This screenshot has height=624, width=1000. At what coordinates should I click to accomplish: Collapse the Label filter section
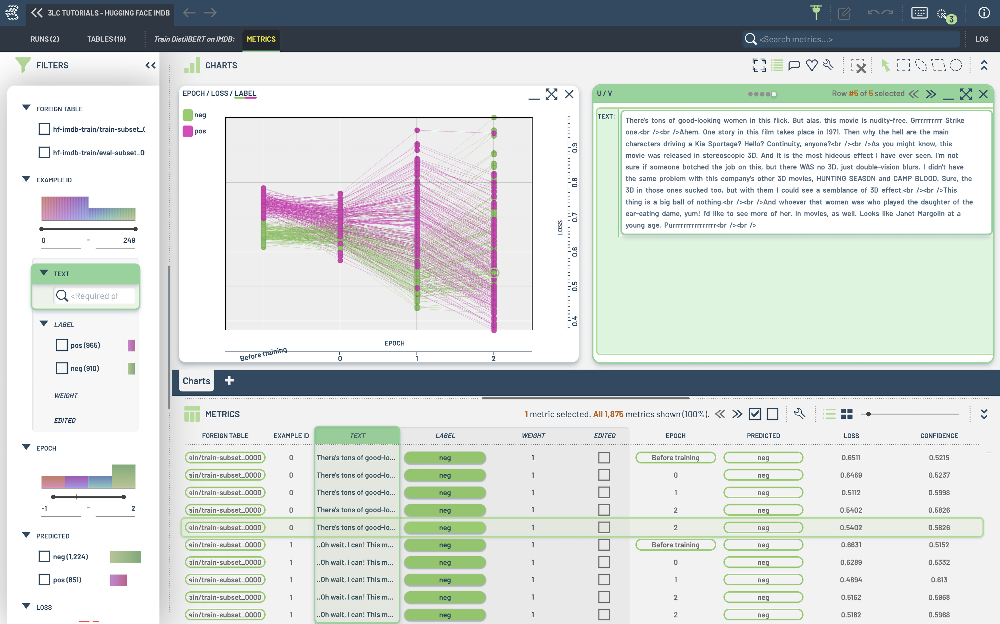(44, 324)
